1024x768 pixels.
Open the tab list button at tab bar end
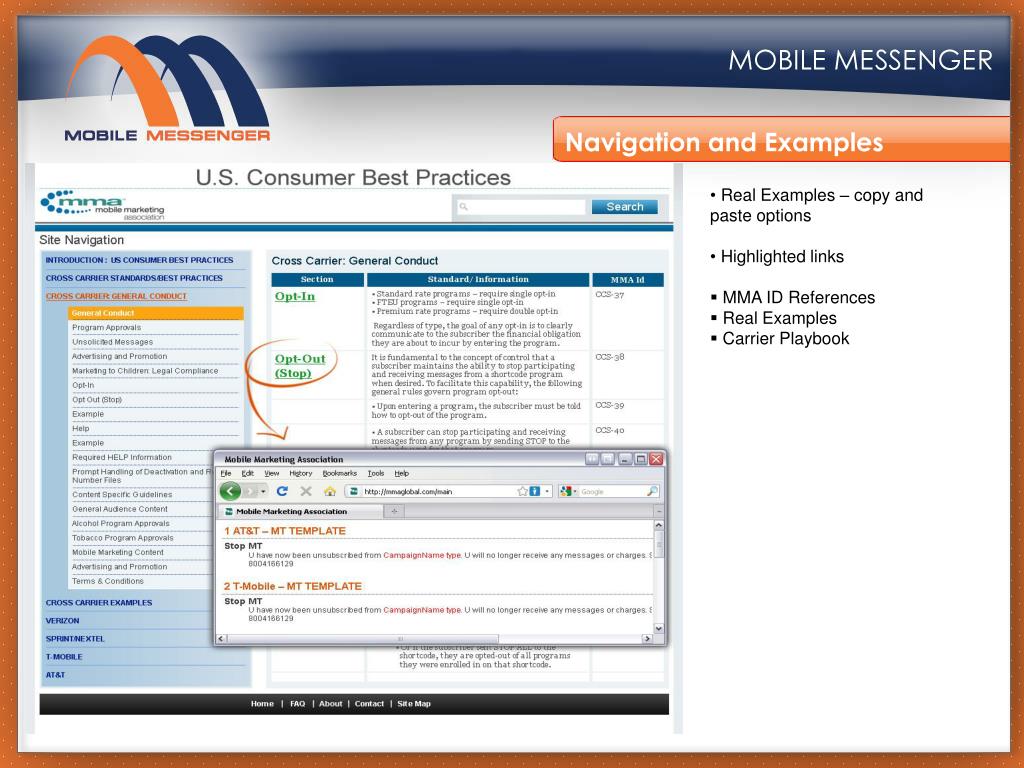658,511
